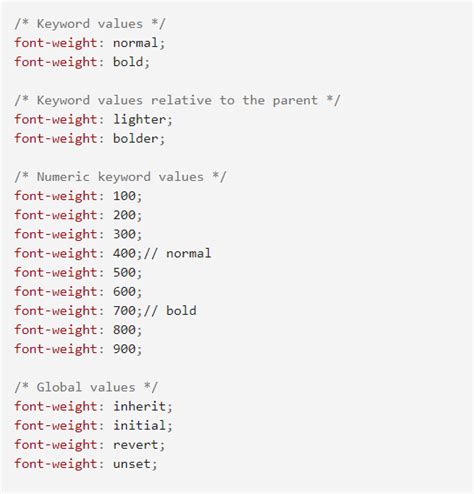Click the font-weight 800 value
Viewport: 474px width, 494px height.
[124, 330]
